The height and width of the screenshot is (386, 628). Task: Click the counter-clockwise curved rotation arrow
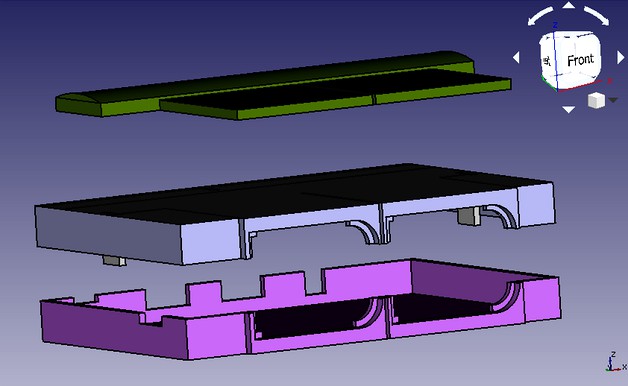tap(541, 16)
